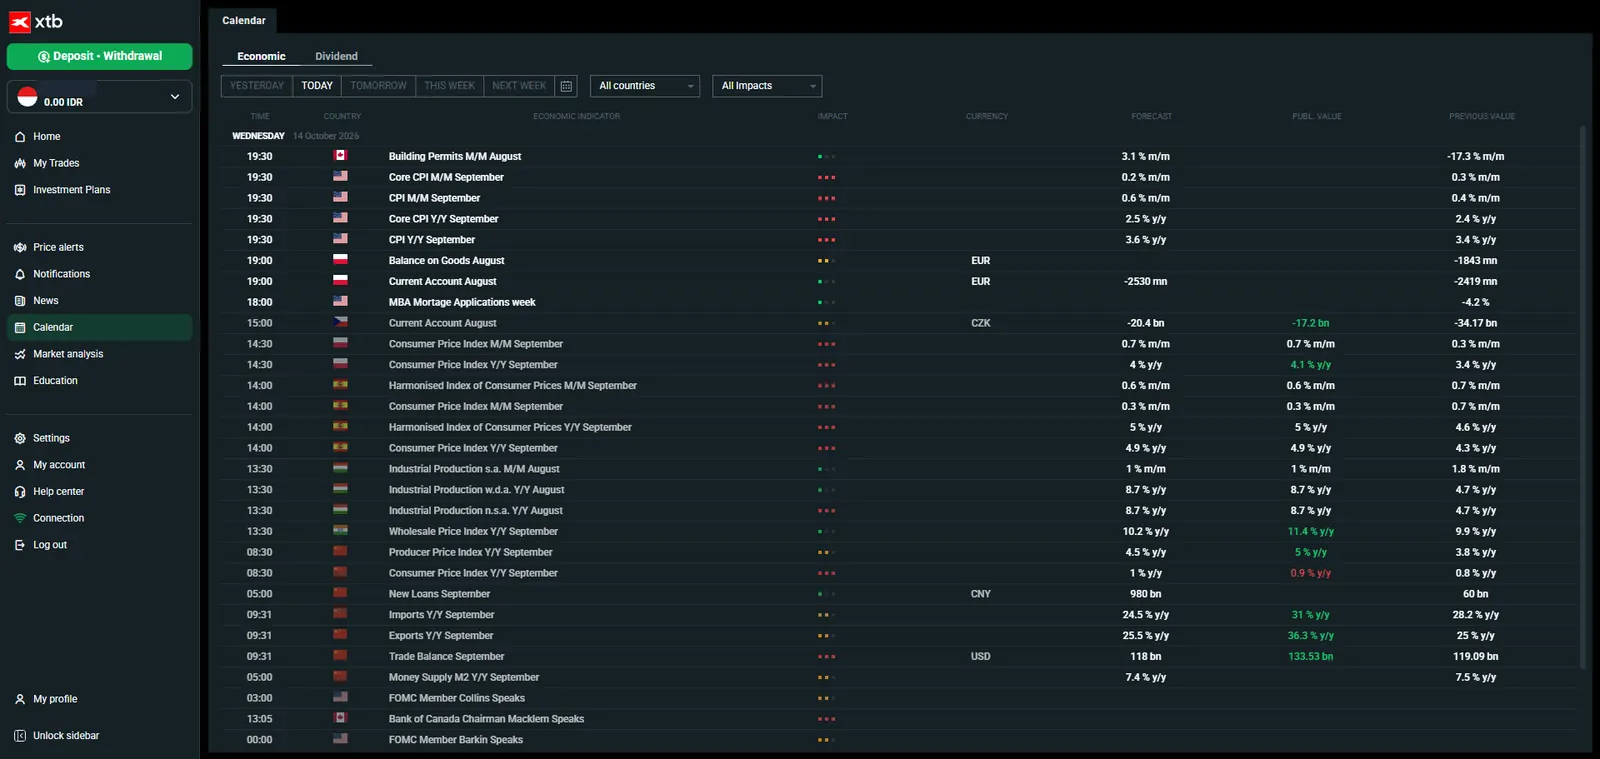Select Trade Balance September event
Image resolution: width=1600 pixels, height=759 pixels.
(x=899, y=657)
